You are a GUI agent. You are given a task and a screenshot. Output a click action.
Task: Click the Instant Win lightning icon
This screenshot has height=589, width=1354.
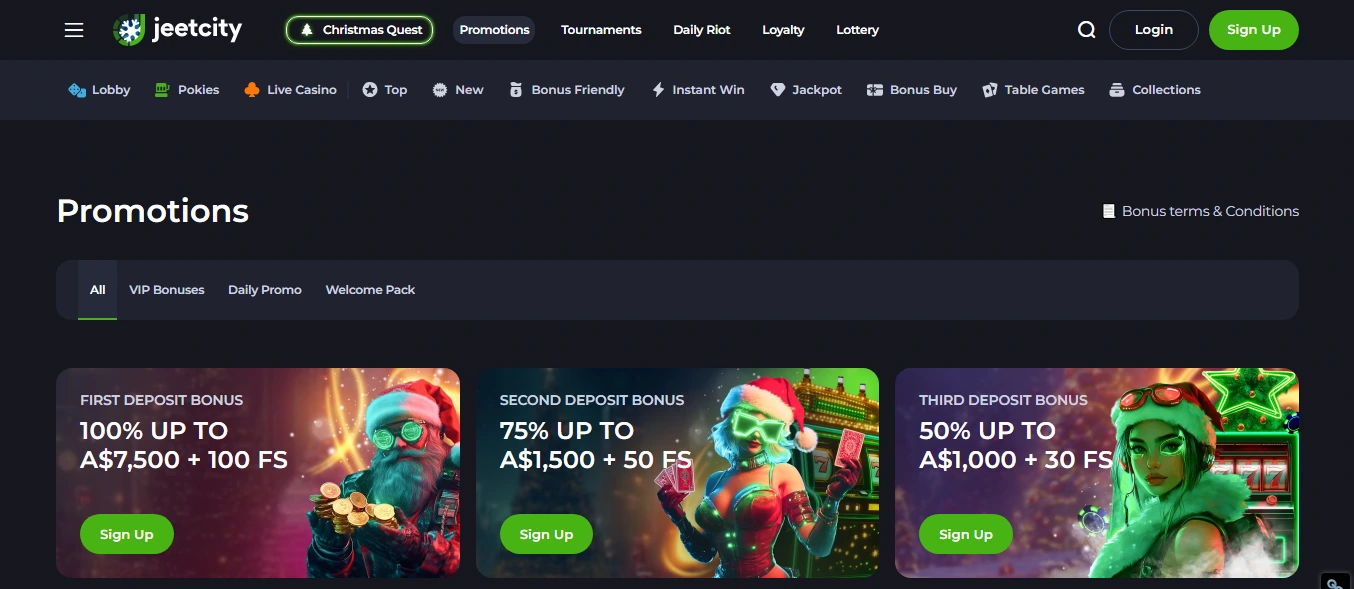click(658, 90)
